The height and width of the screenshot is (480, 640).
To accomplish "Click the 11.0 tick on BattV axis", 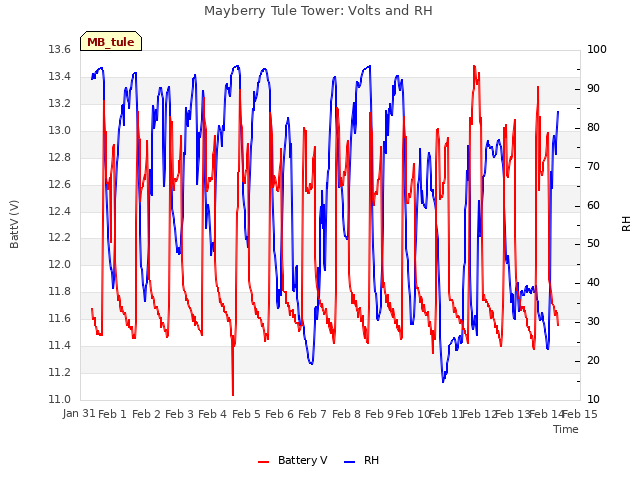I will pyautogui.click(x=60, y=400).
